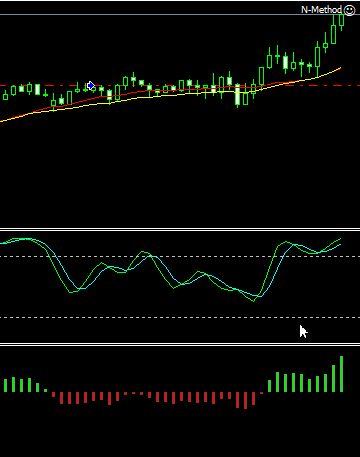Click the tallest green histogram bar
This screenshot has width=360, height=457.
pyautogui.click(x=341, y=374)
